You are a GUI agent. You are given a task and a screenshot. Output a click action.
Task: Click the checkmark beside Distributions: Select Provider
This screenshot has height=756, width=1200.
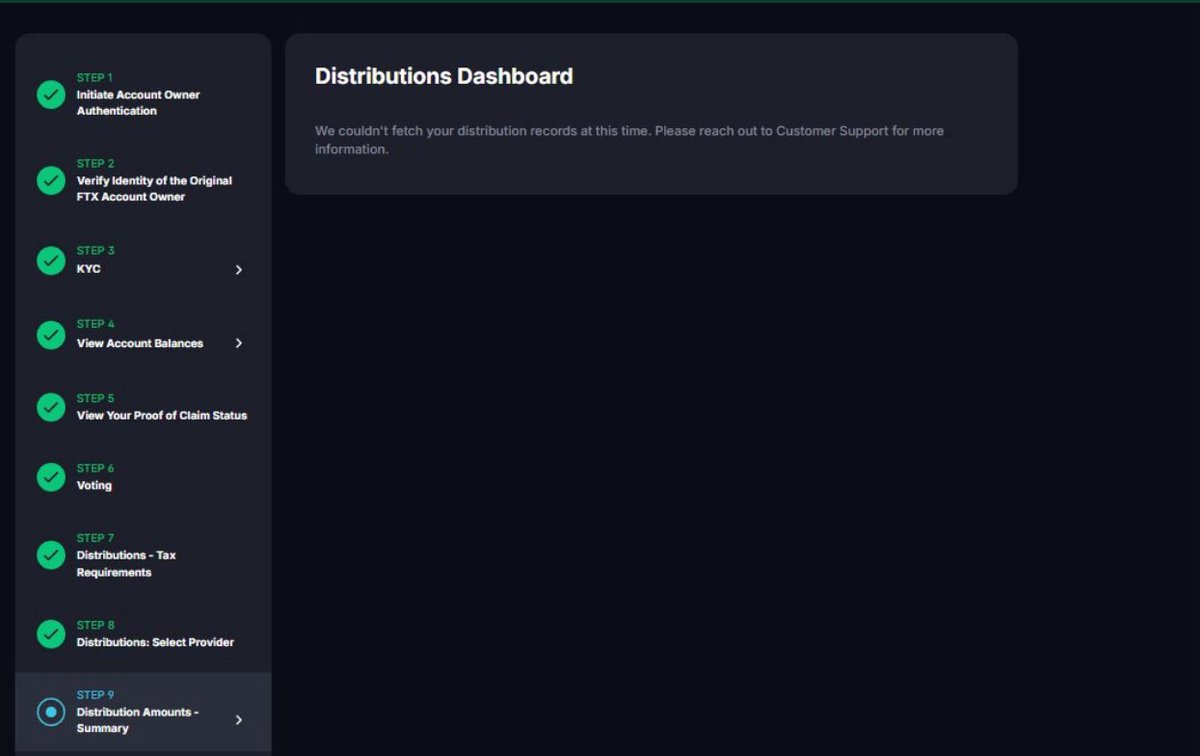(51, 634)
